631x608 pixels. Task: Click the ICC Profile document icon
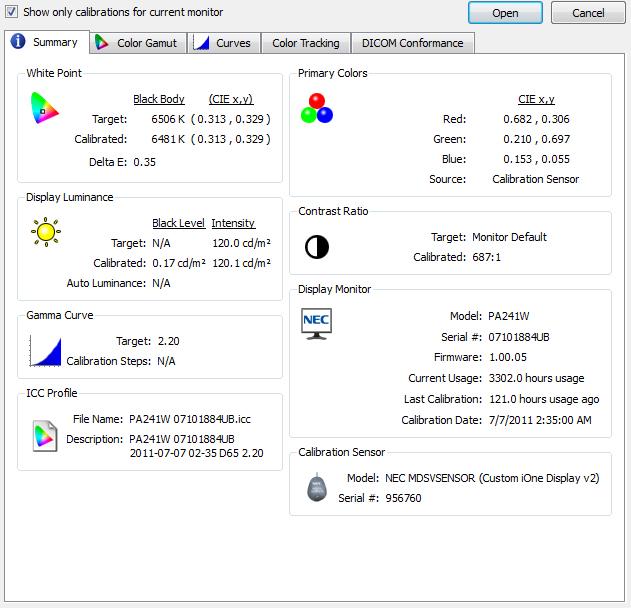coord(45,436)
